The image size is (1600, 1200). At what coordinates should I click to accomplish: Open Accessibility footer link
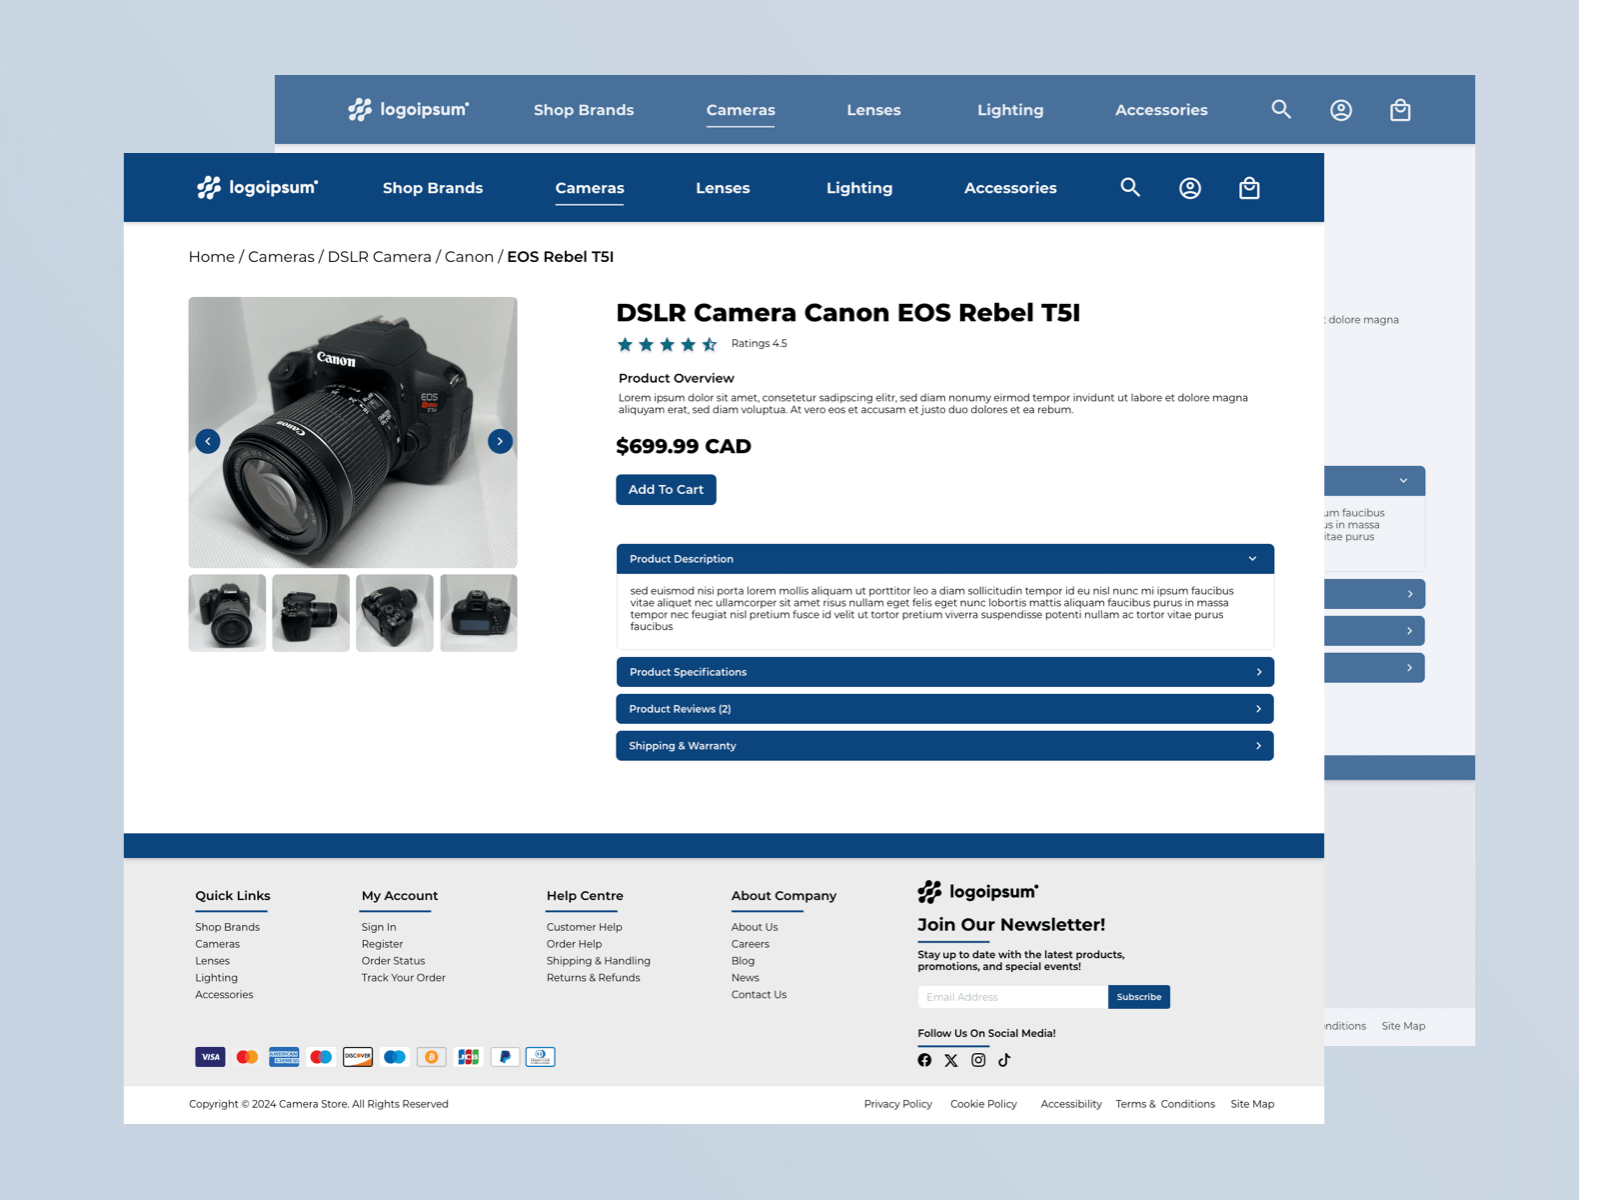pos(1071,1104)
